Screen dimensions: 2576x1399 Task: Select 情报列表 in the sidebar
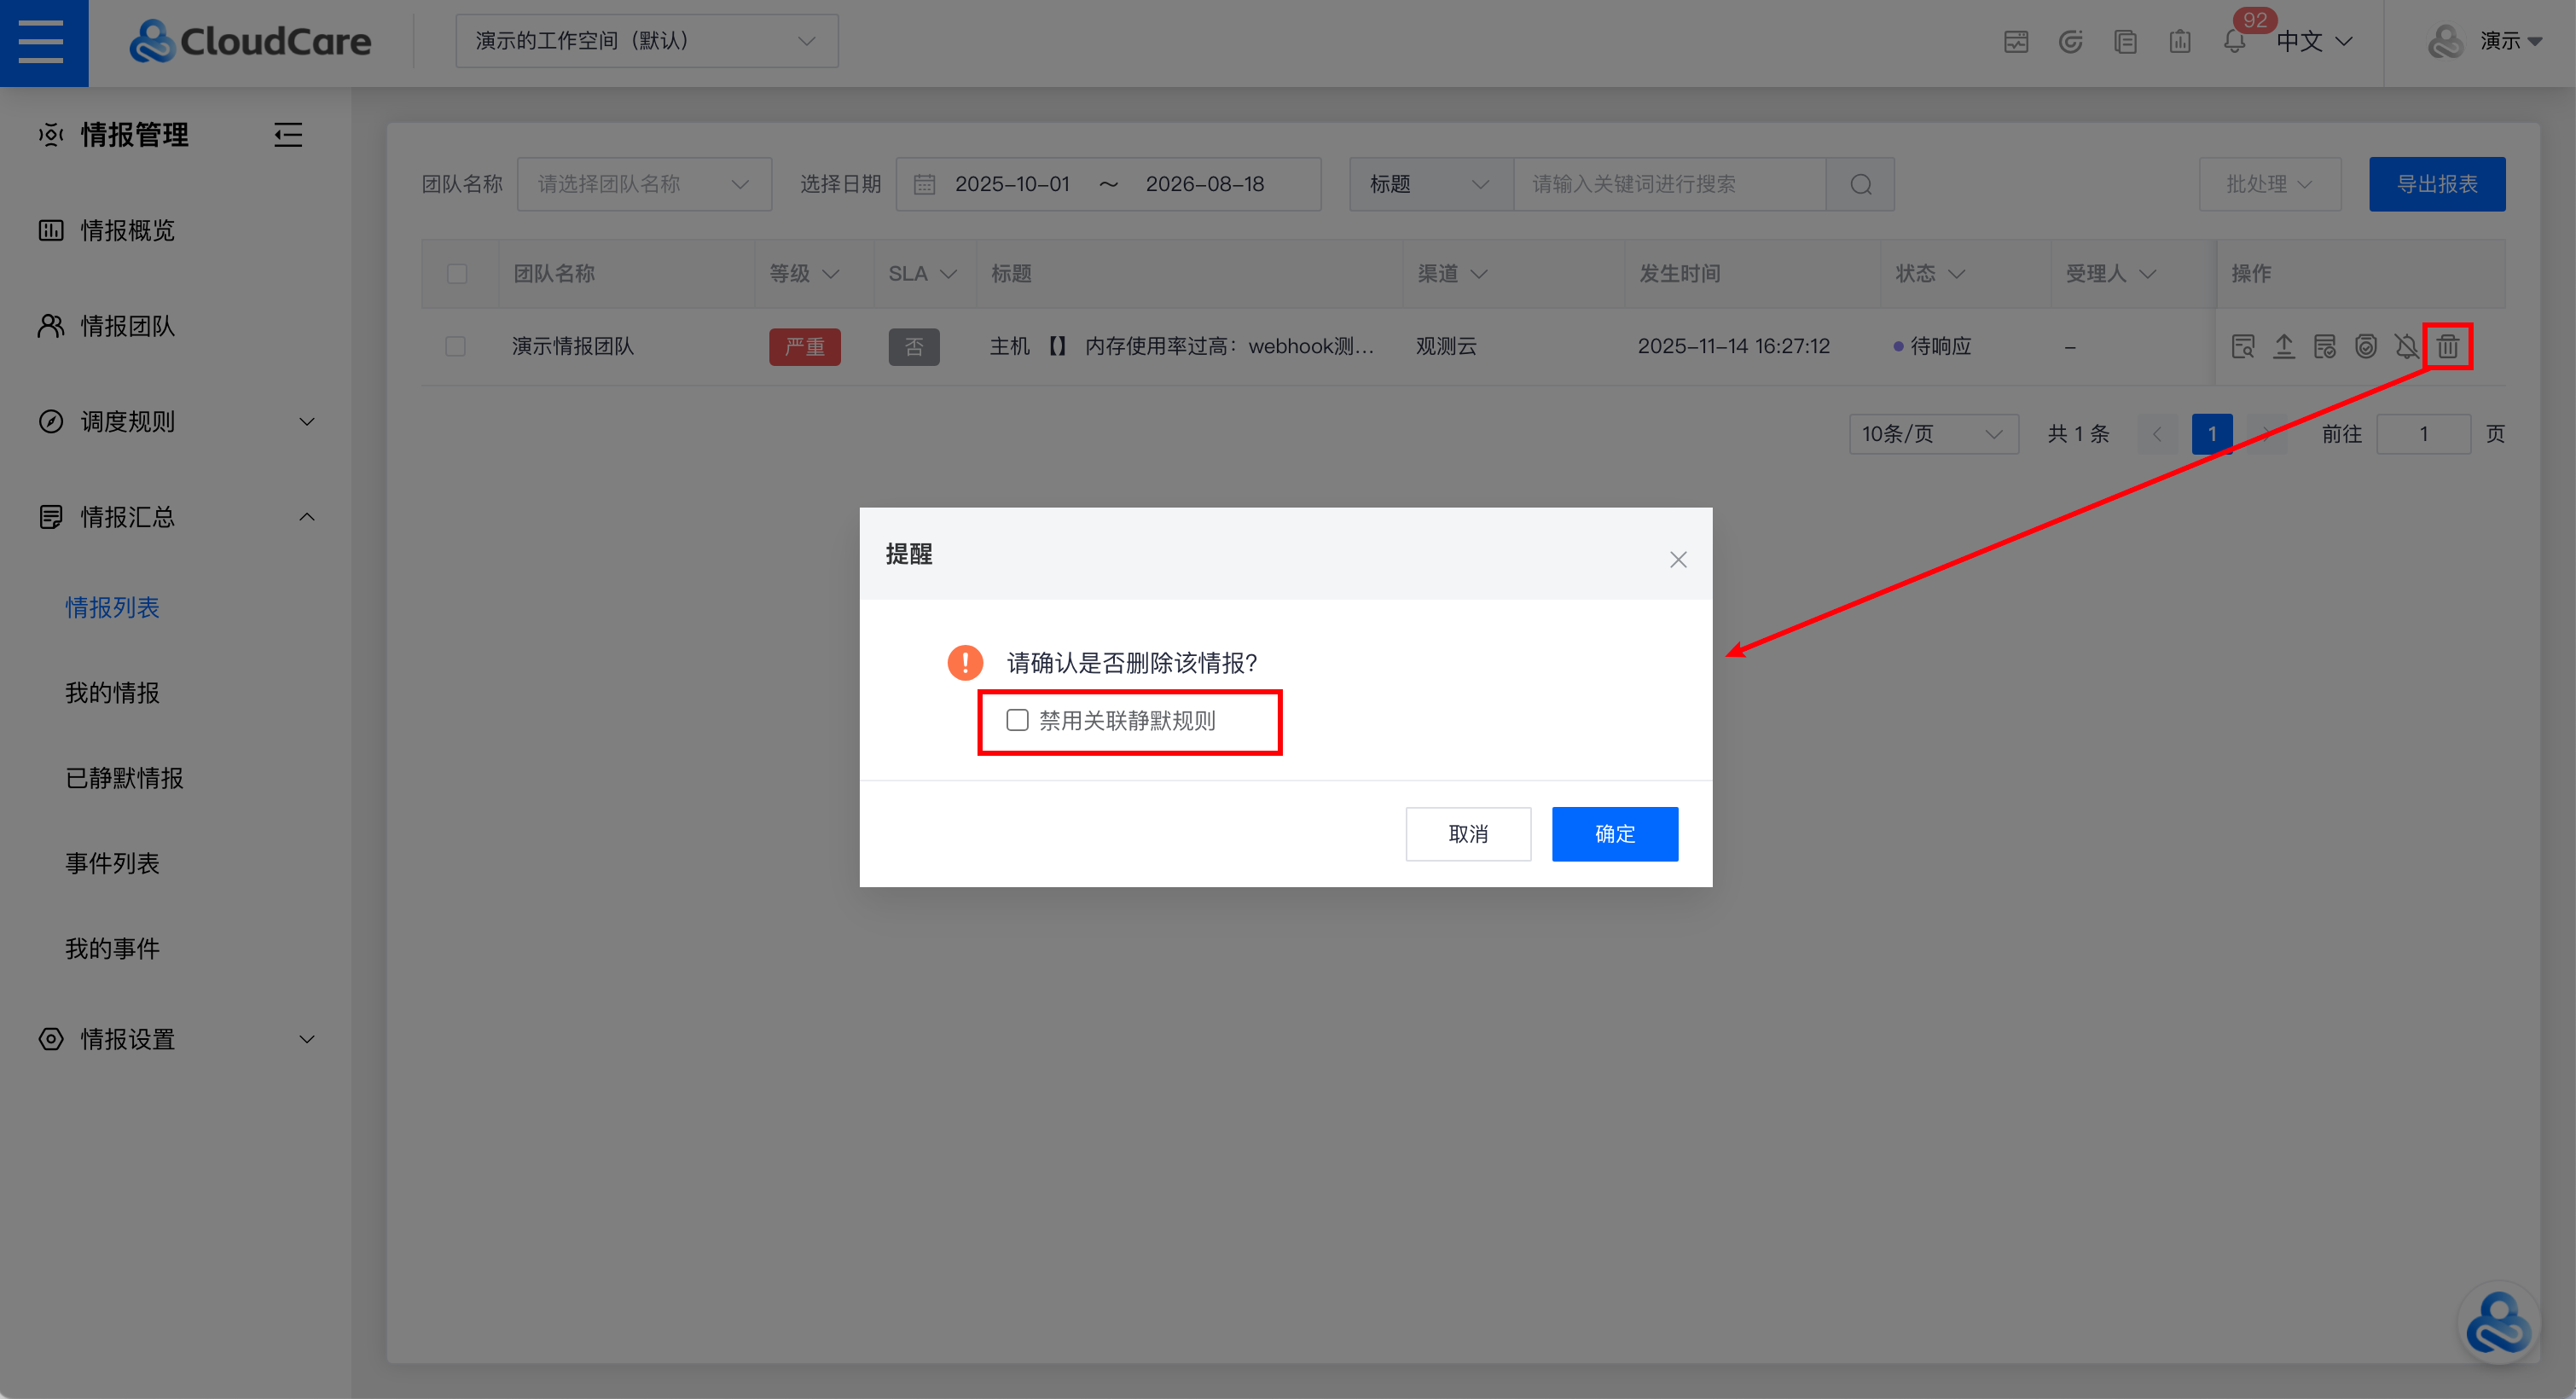[x=112, y=608]
